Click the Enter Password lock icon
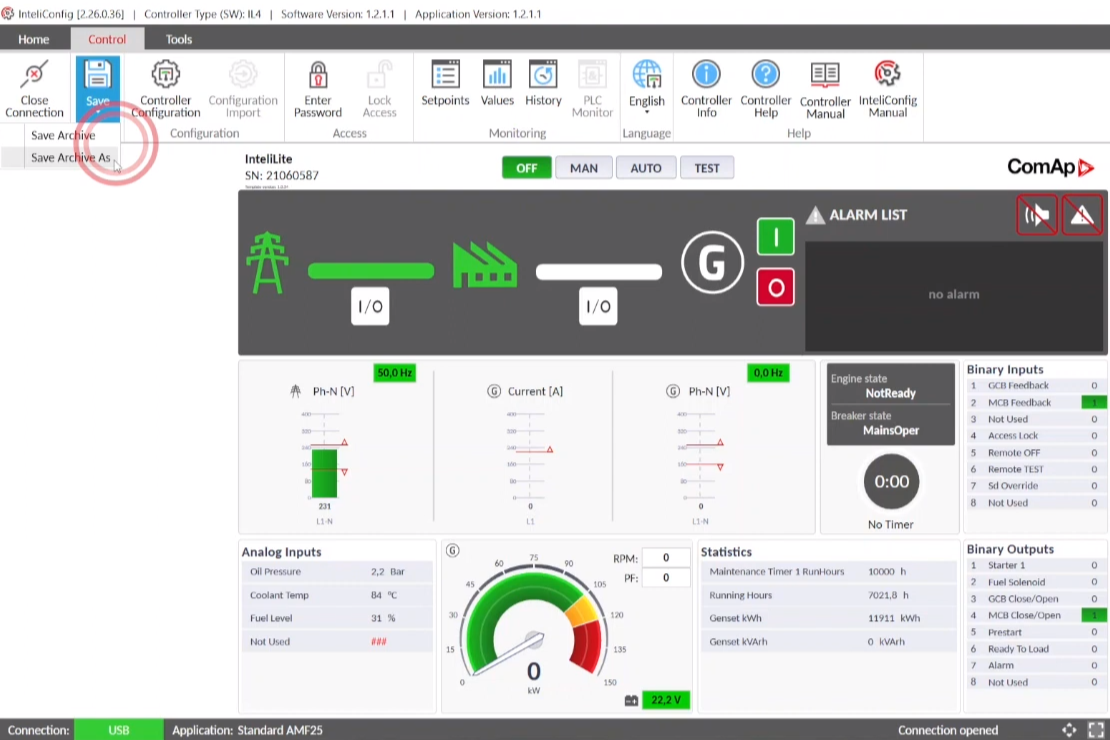Screen dimensions: 1110x740 [x=318, y=76]
